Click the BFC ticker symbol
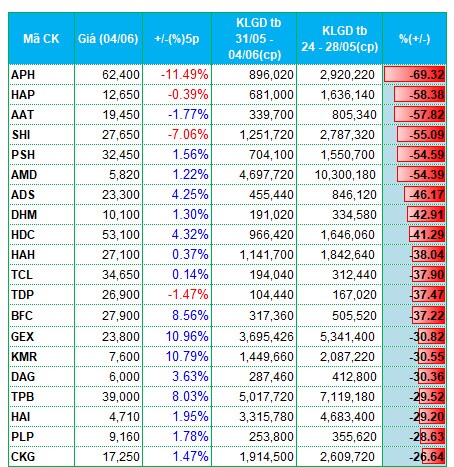The image size is (454, 467). click(22, 315)
